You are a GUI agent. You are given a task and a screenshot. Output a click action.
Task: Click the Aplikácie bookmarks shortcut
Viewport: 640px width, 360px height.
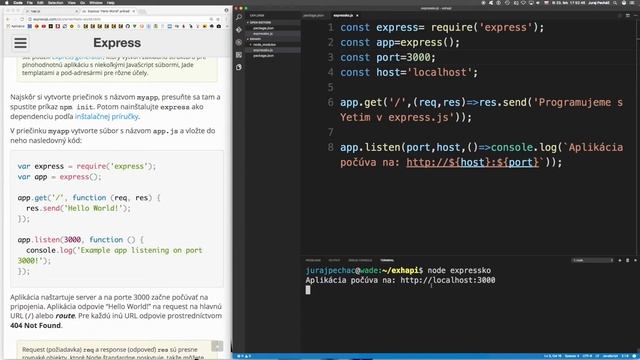tap(16, 26)
